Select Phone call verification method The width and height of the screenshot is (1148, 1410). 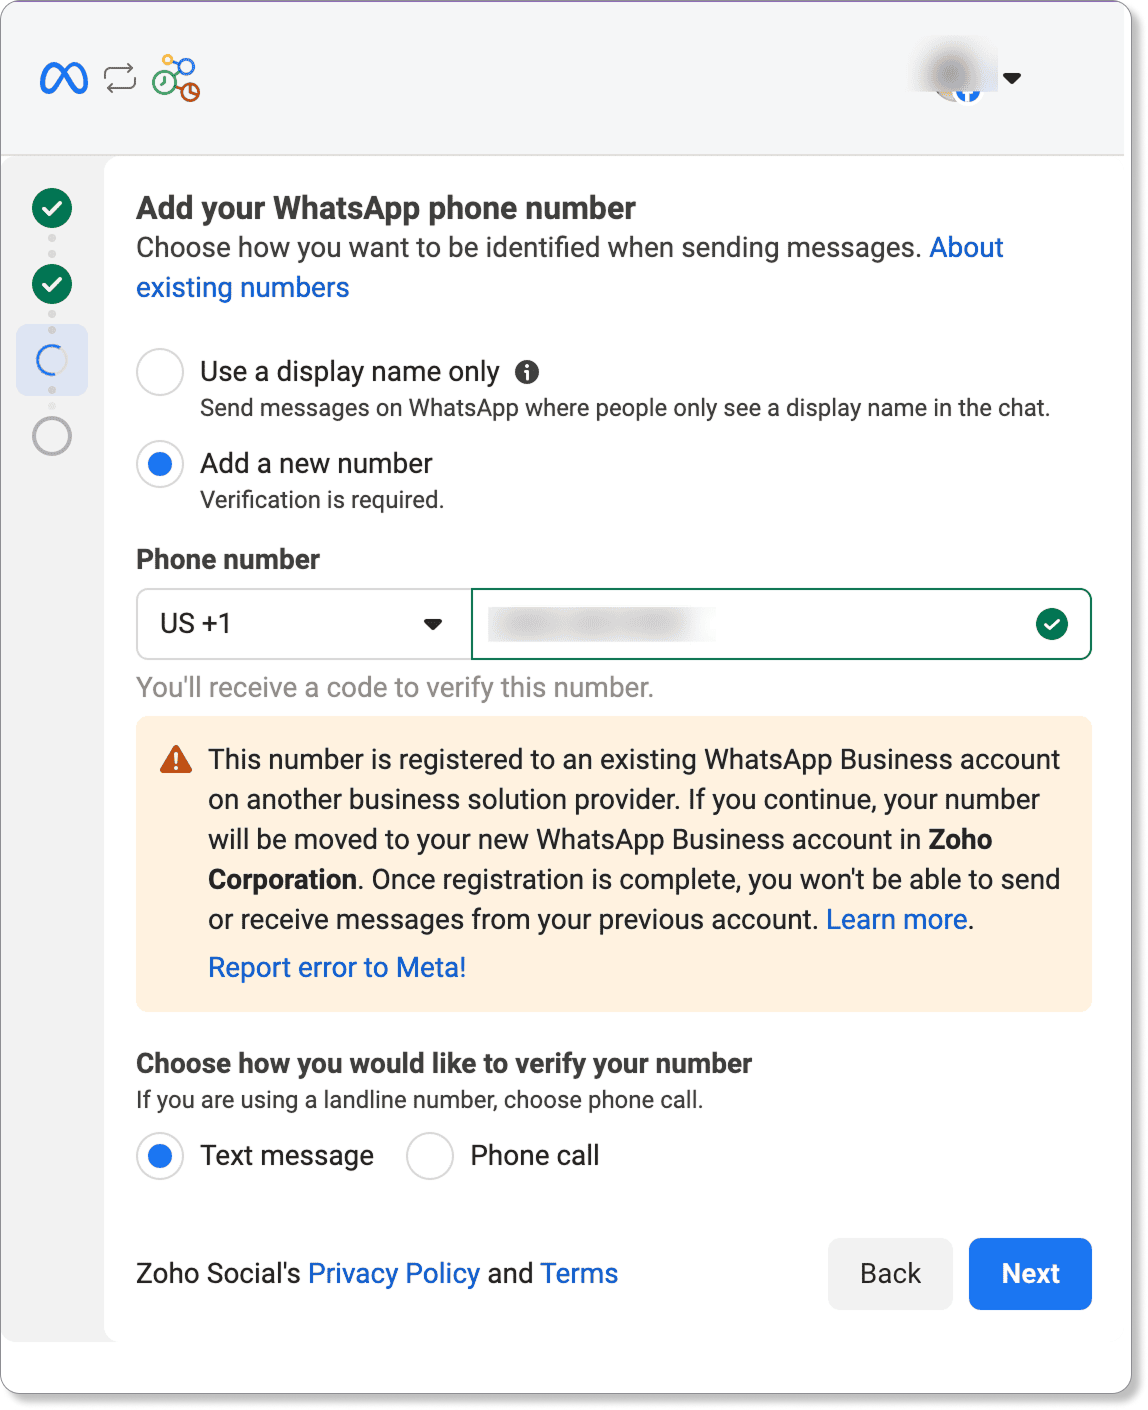430,1156
